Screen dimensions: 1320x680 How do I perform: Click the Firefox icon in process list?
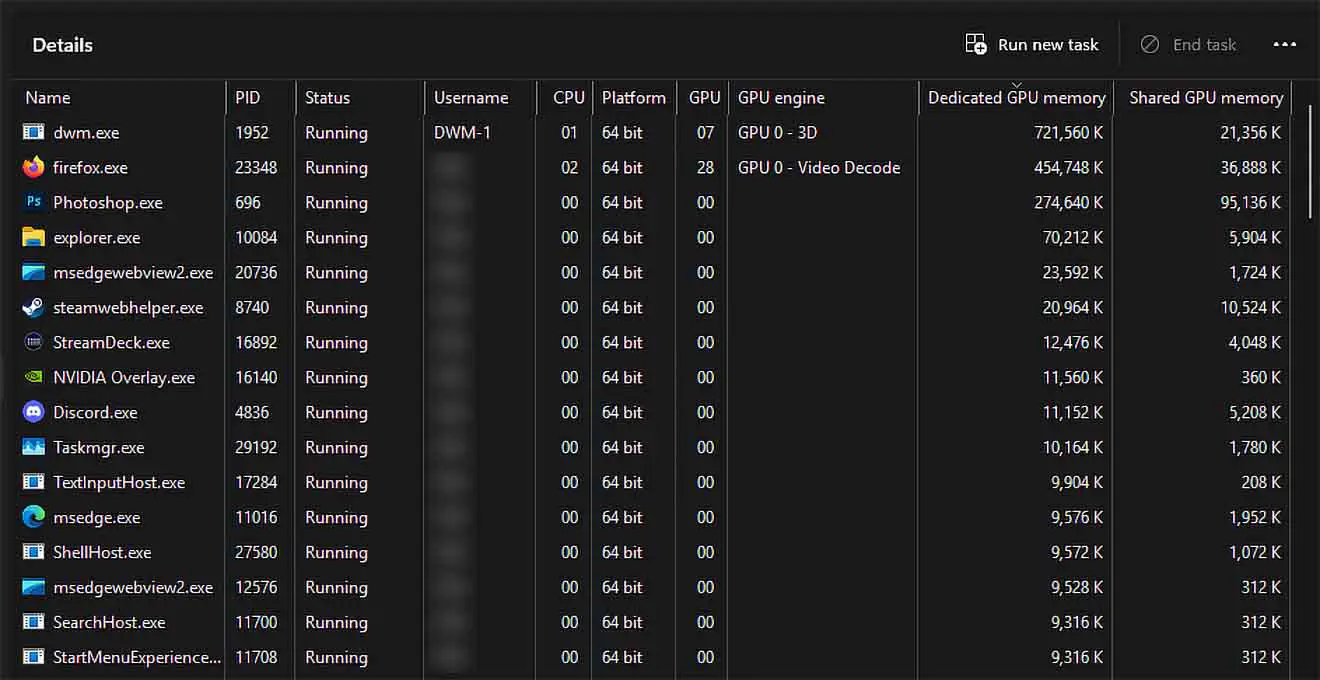tap(34, 167)
